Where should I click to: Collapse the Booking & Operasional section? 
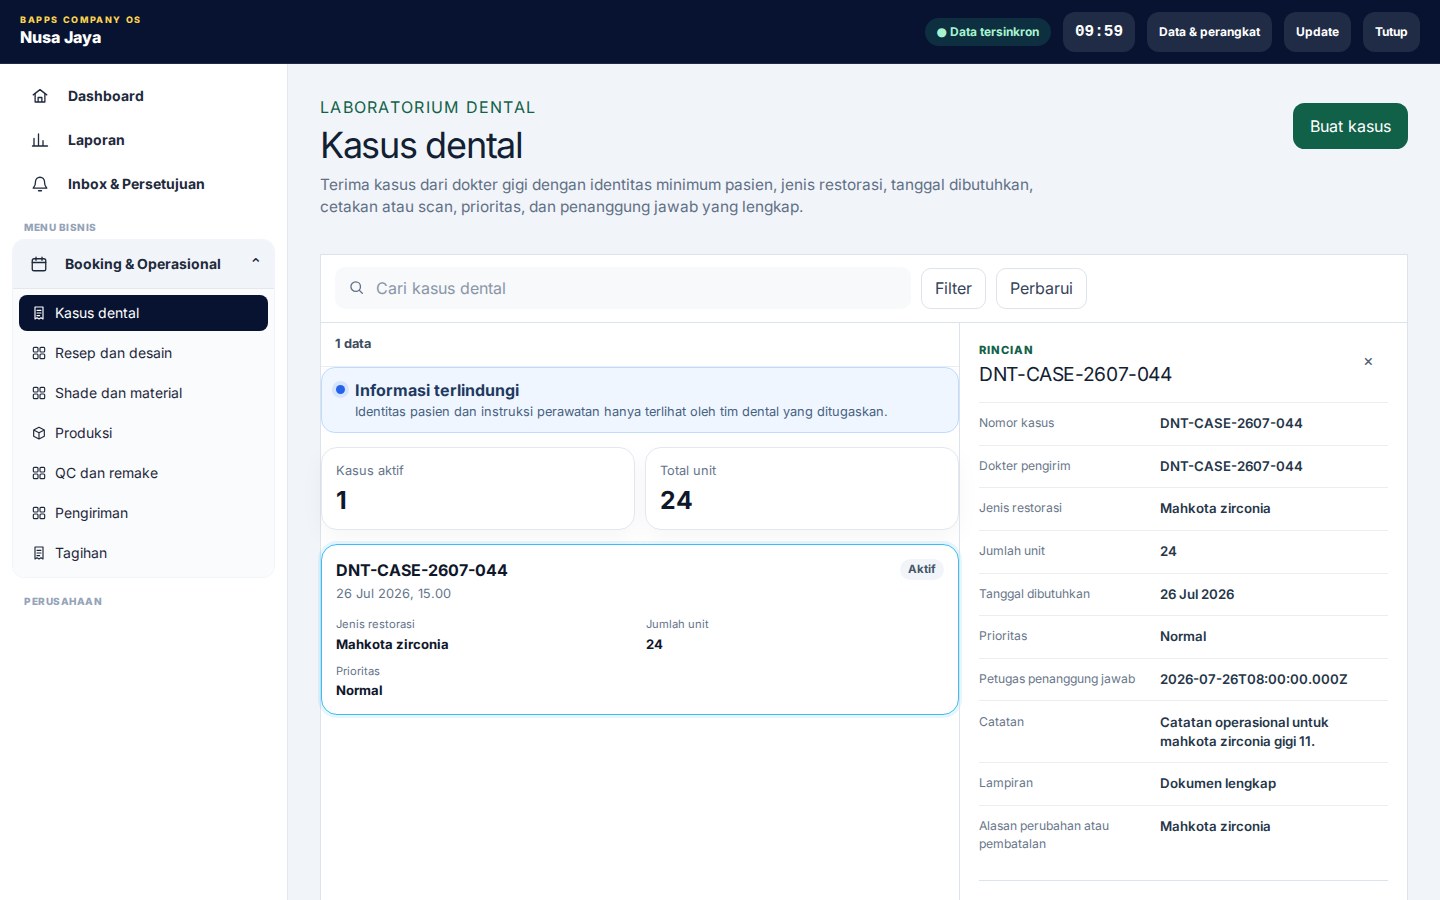[x=256, y=261]
